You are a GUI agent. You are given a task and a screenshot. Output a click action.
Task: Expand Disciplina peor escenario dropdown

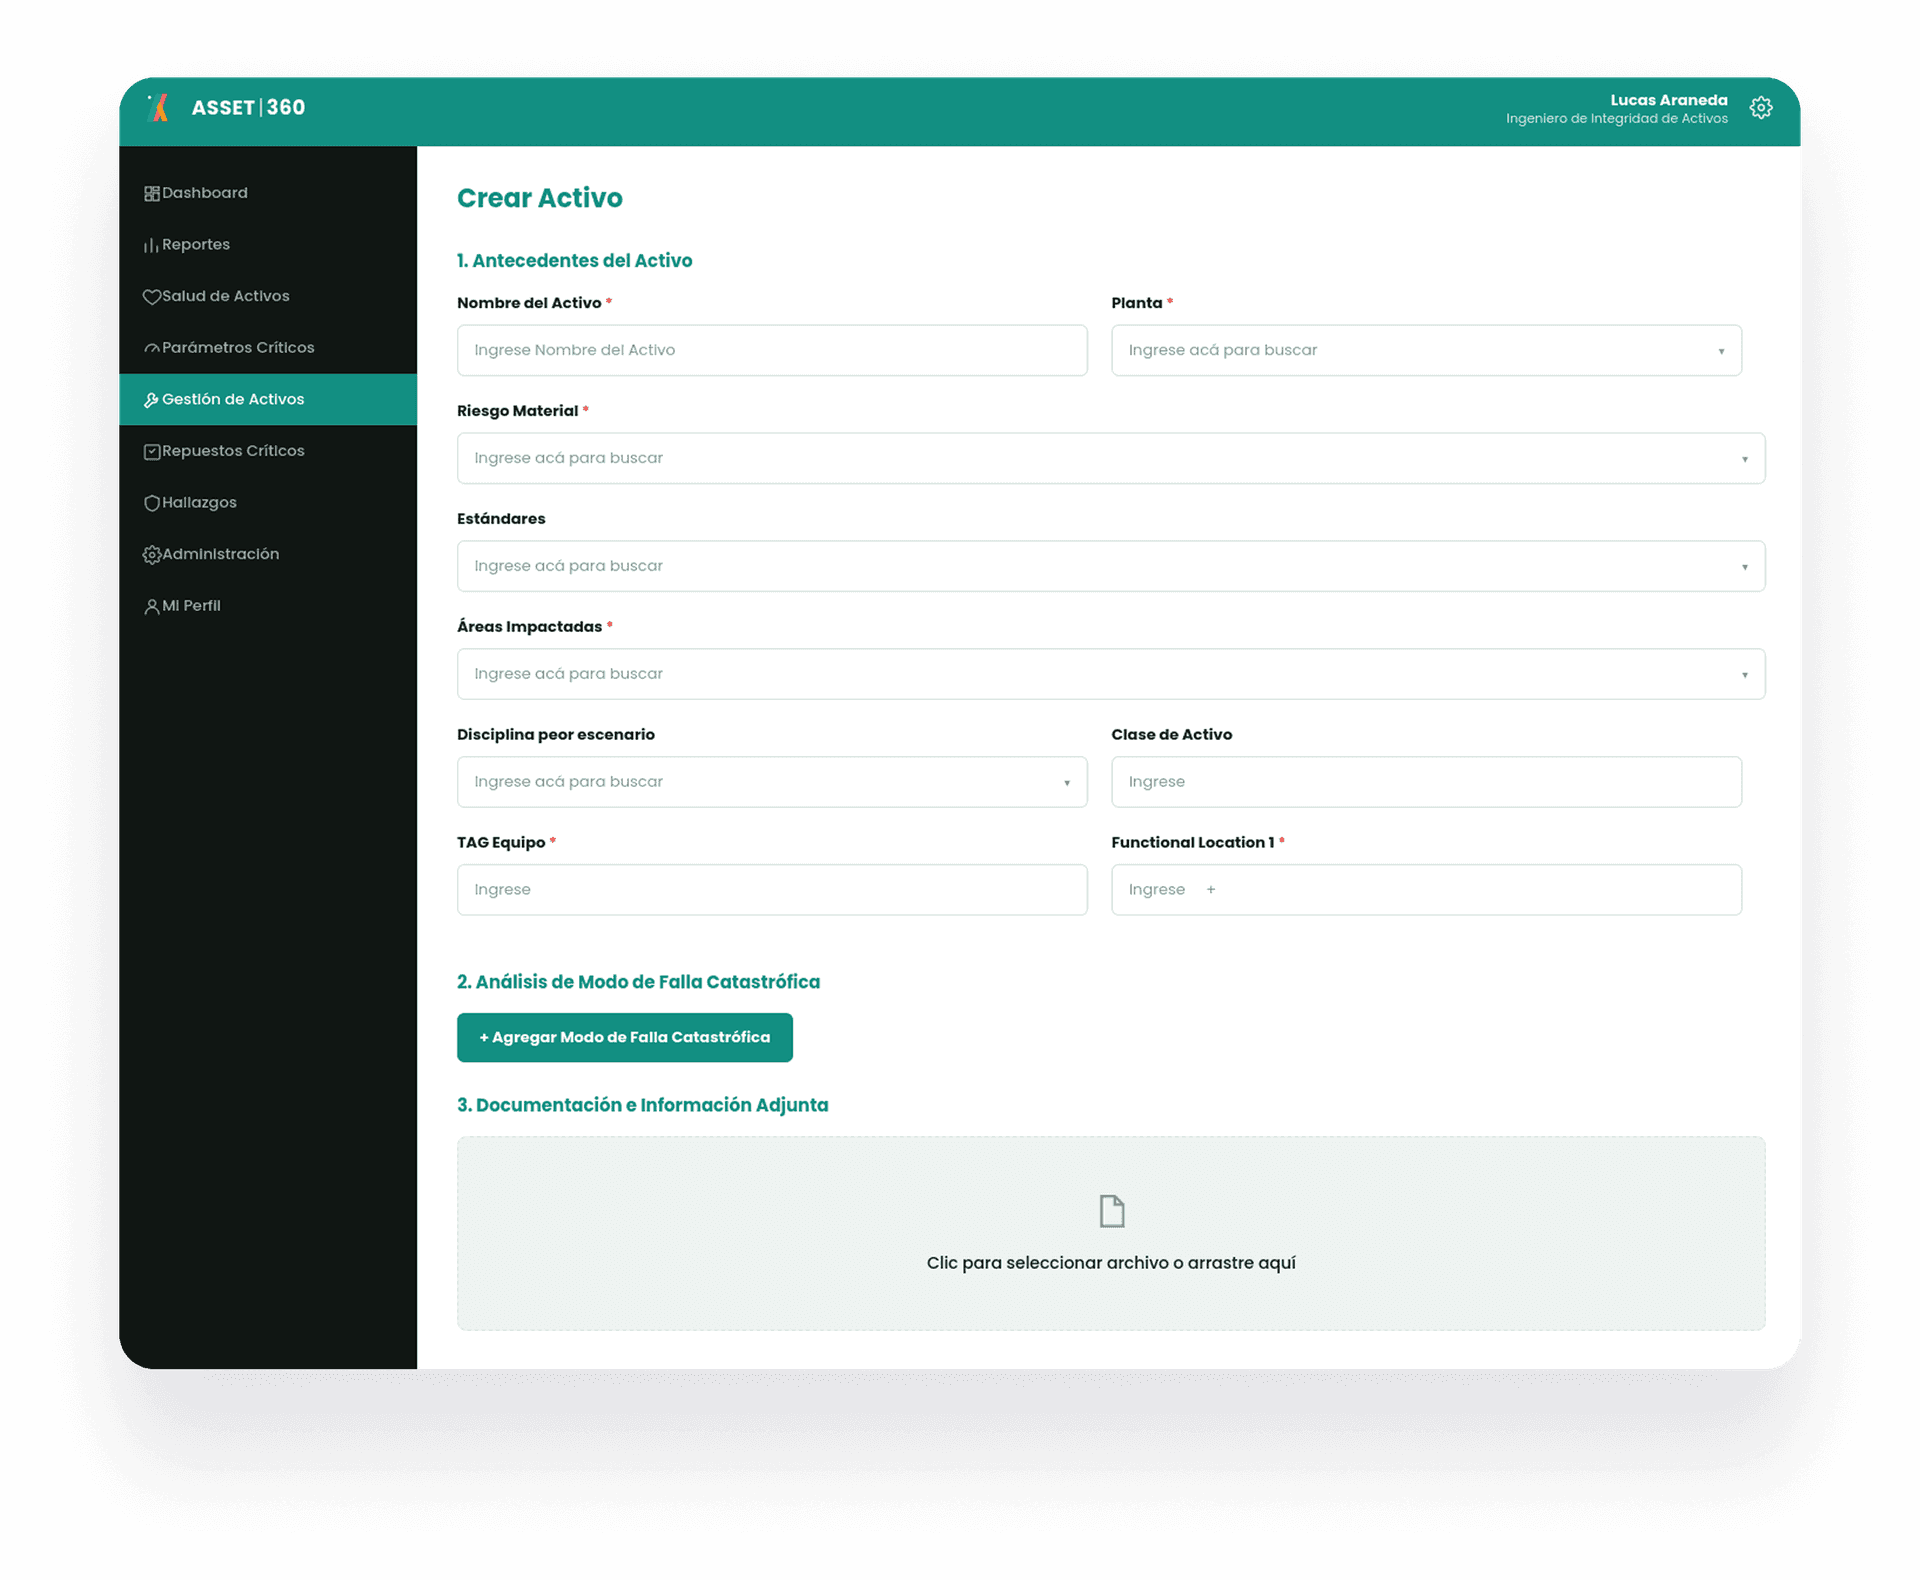772,782
